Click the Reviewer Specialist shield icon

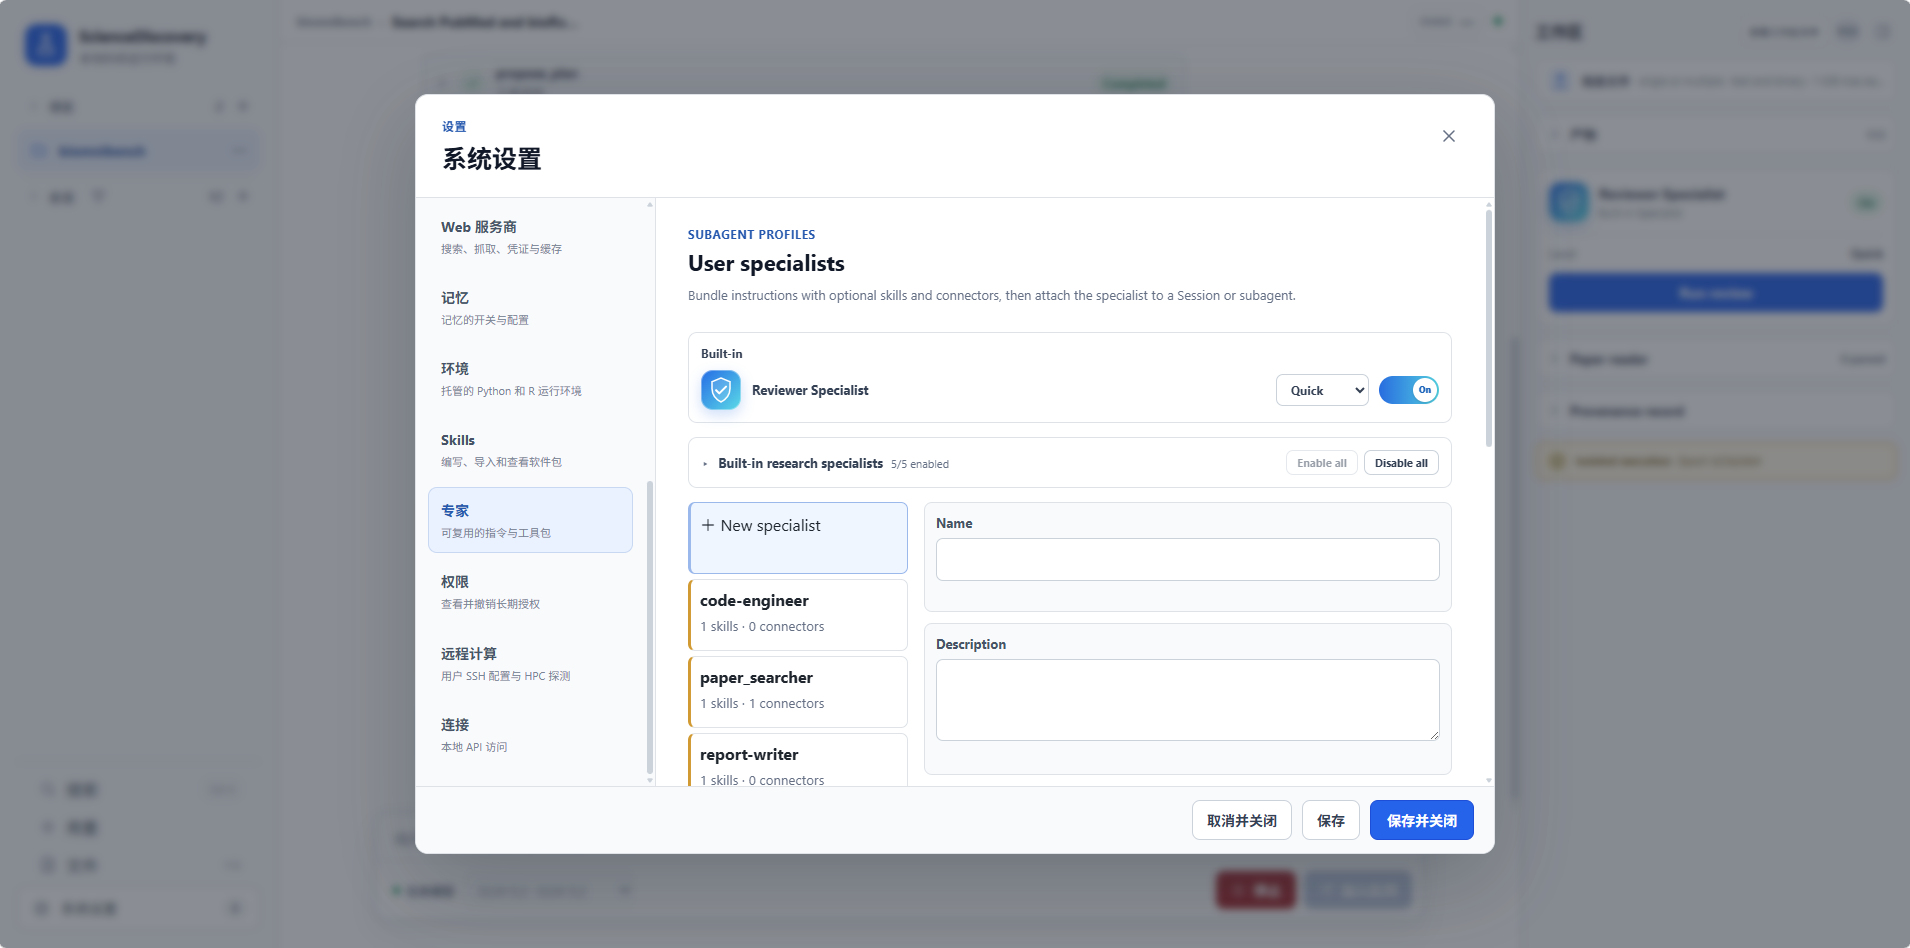pyautogui.click(x=721, y=390)
